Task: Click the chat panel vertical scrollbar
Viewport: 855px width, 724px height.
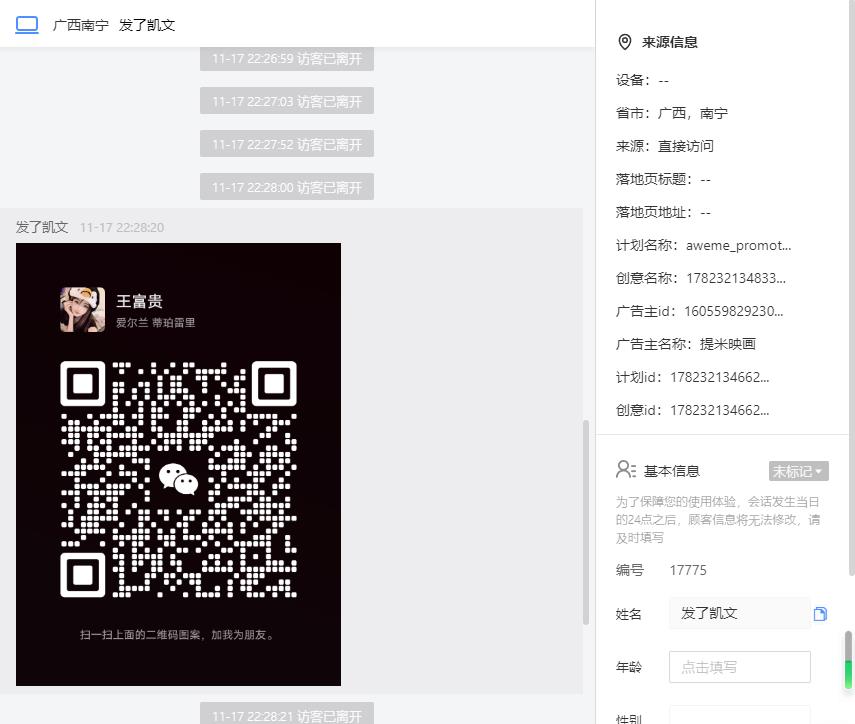Action: click(586, 522)
